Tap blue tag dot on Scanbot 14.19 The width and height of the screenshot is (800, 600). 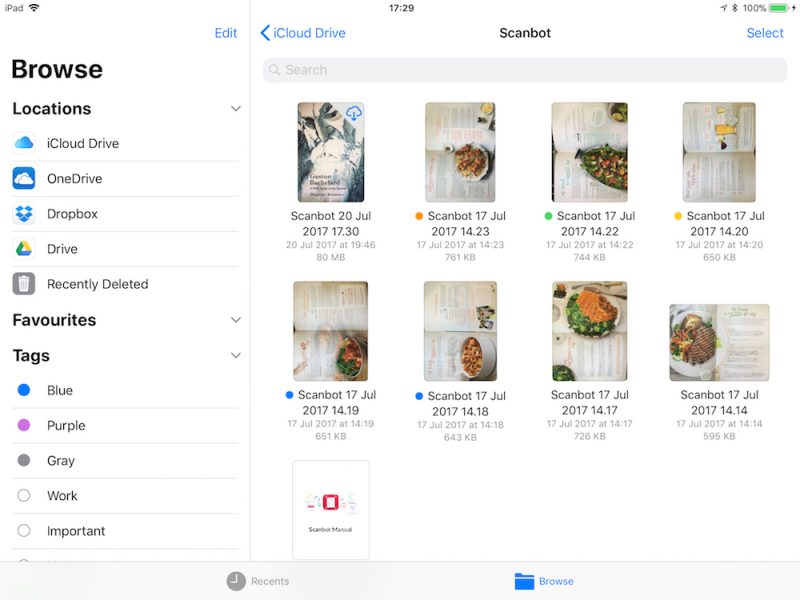[x=289, y=394]
